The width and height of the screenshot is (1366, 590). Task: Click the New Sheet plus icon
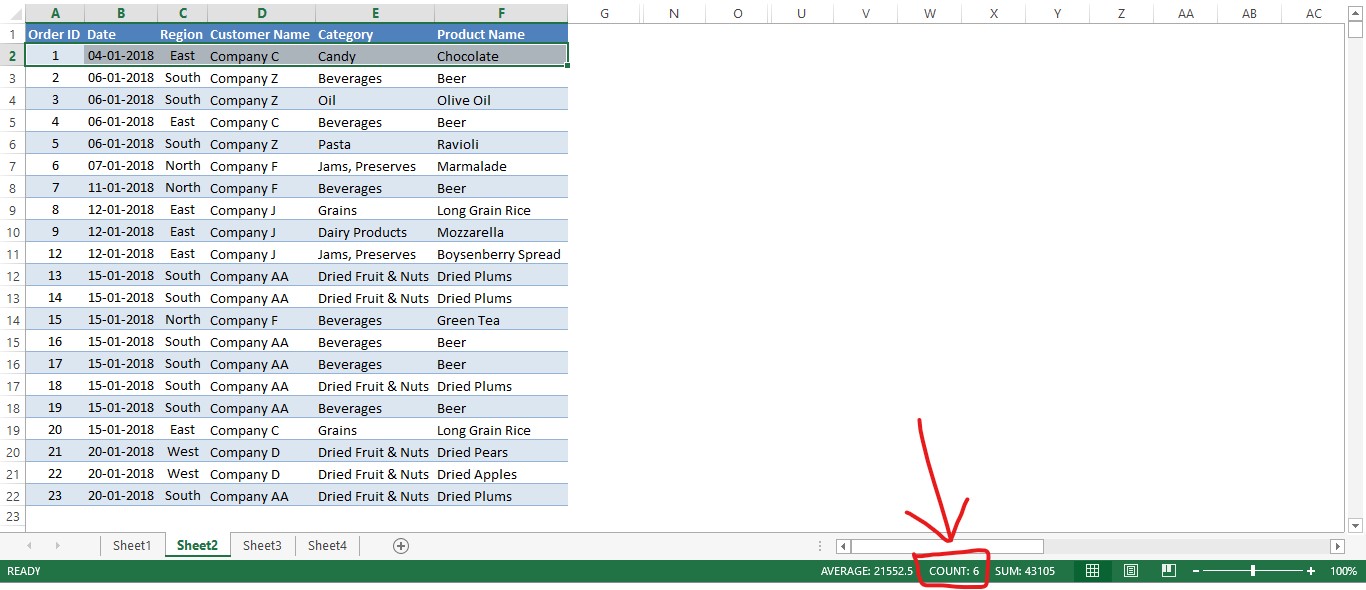[400, 546]
